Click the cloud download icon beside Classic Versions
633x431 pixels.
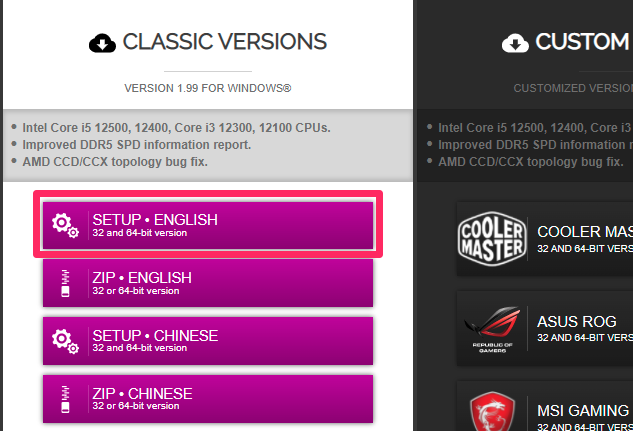(x=102, y=43)
